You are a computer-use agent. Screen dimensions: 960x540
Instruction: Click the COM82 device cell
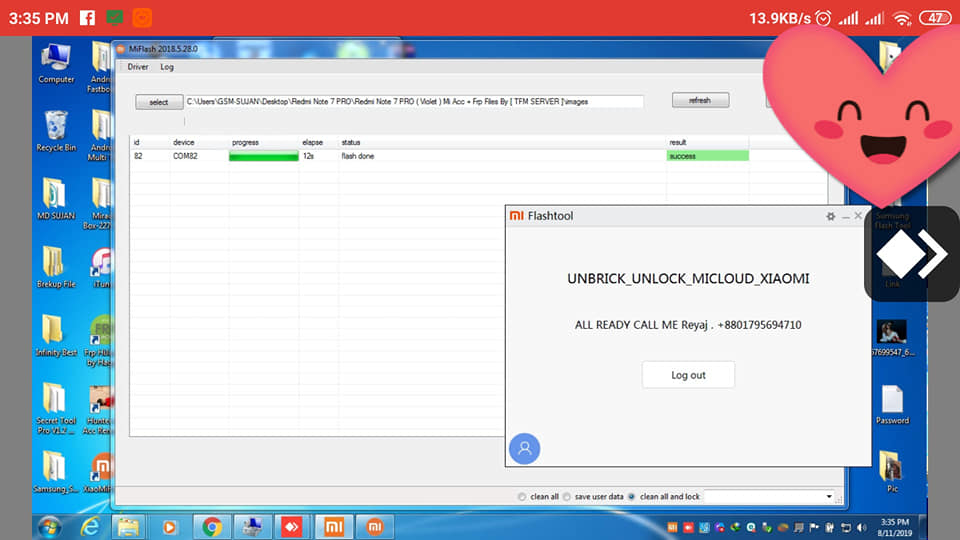[185, 156]
